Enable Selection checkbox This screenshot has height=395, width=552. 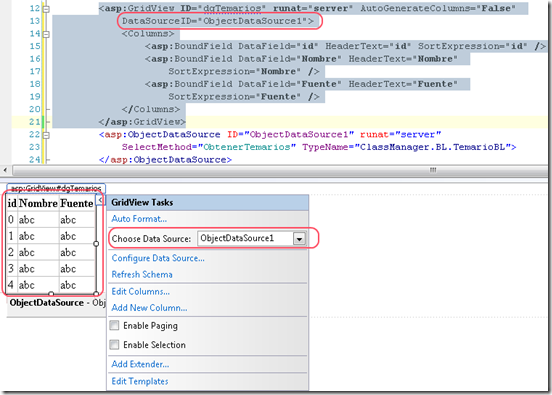coord(114,344)
